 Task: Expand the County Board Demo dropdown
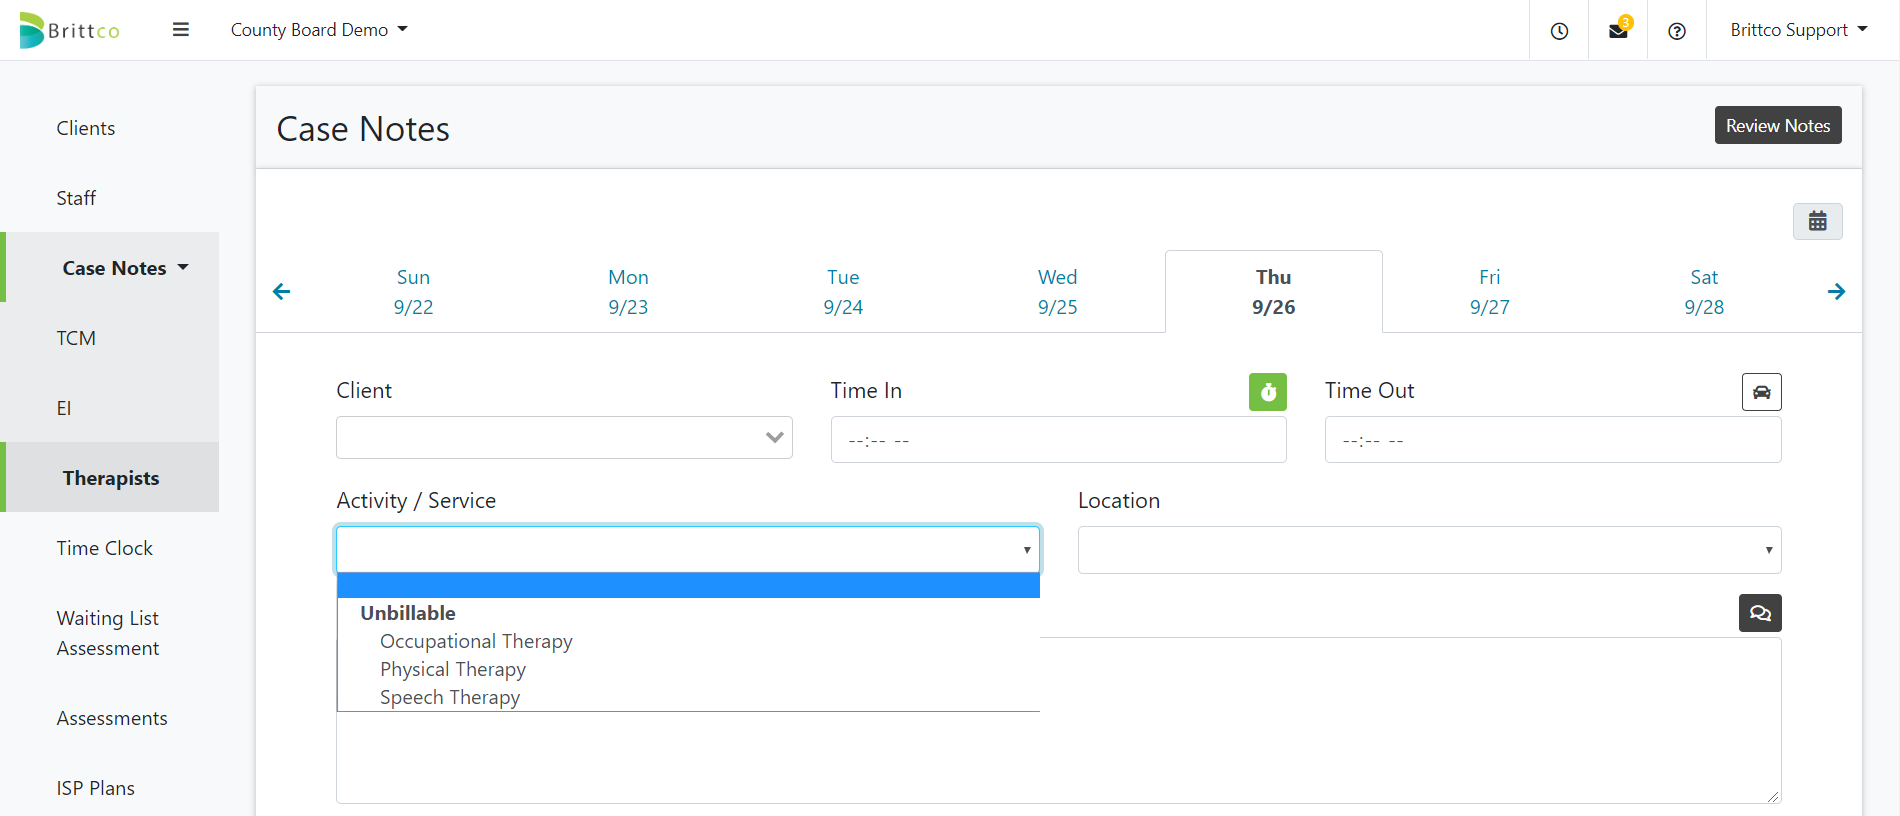coord(319,30)
